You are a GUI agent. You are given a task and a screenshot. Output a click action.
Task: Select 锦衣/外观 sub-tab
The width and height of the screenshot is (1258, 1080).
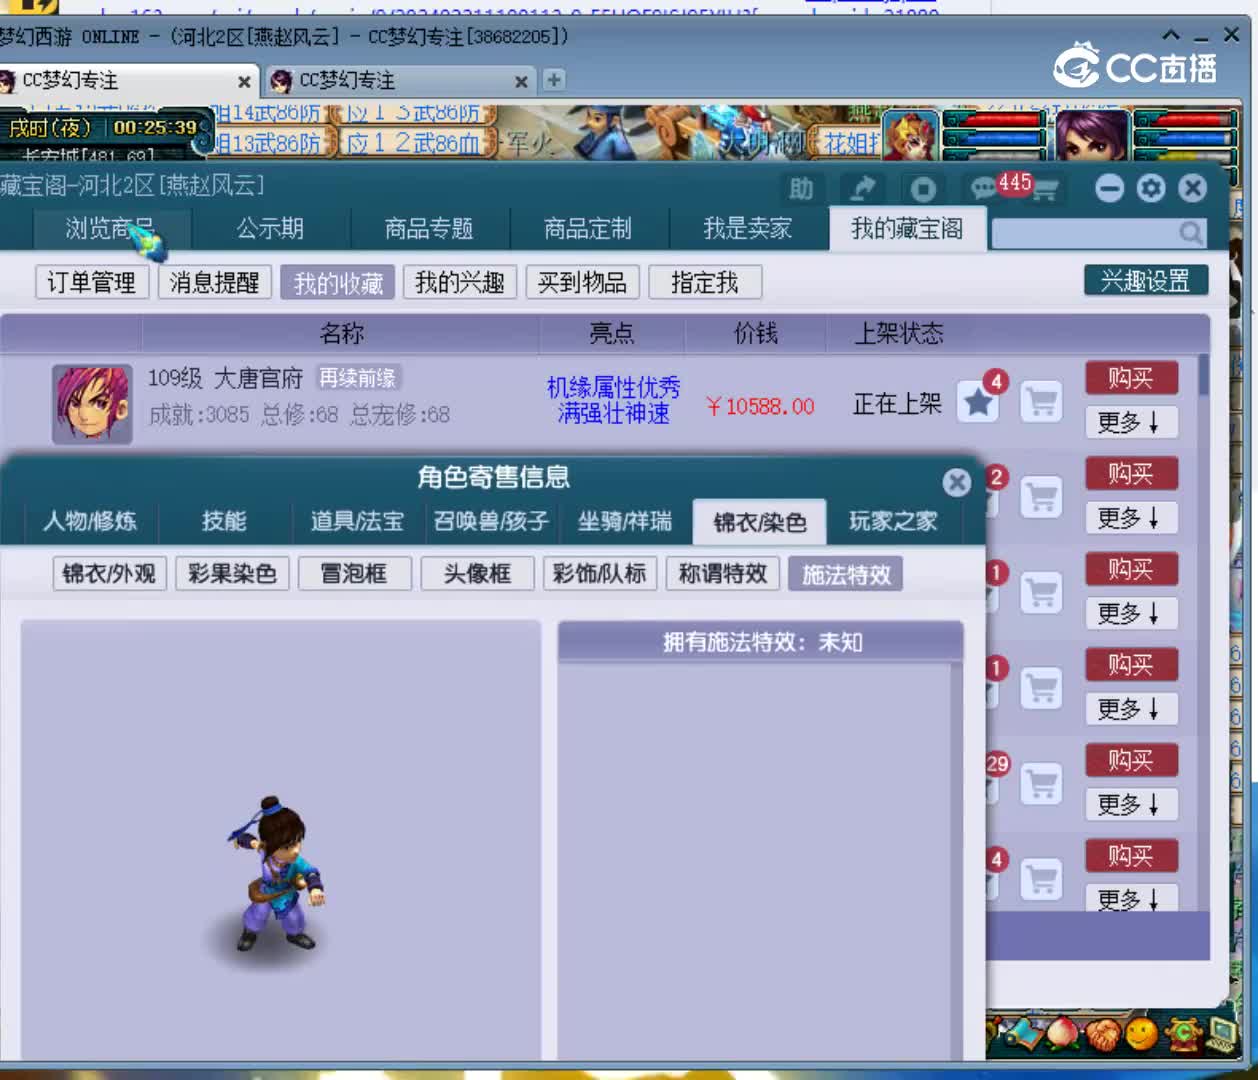109,574
